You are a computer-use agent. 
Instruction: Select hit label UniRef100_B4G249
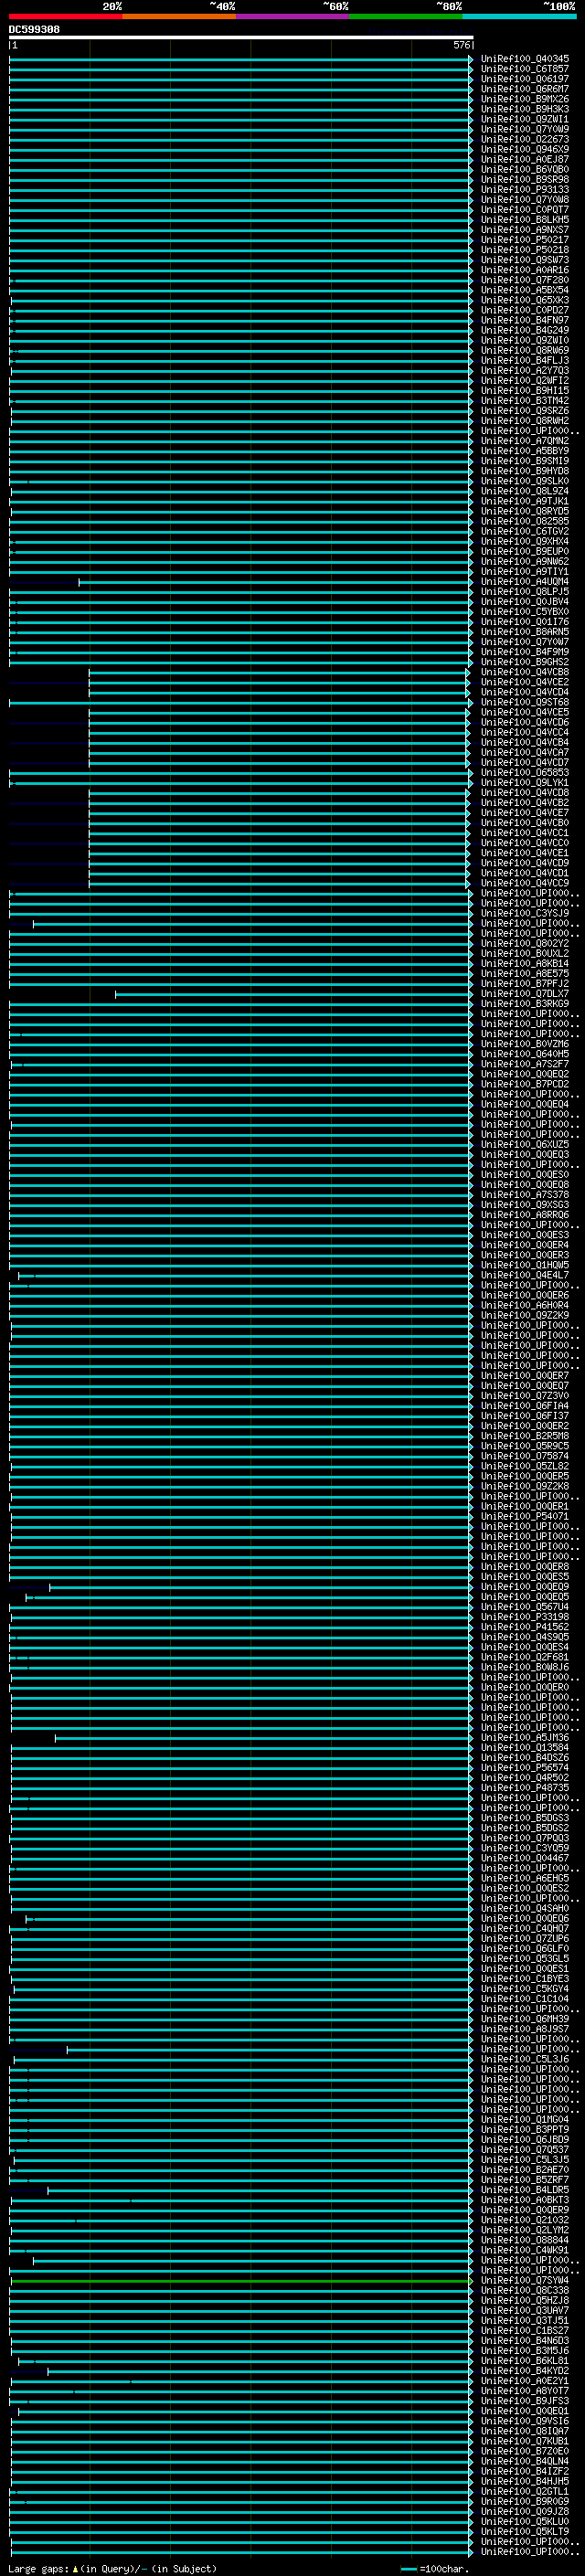click(x=525, y=330)
